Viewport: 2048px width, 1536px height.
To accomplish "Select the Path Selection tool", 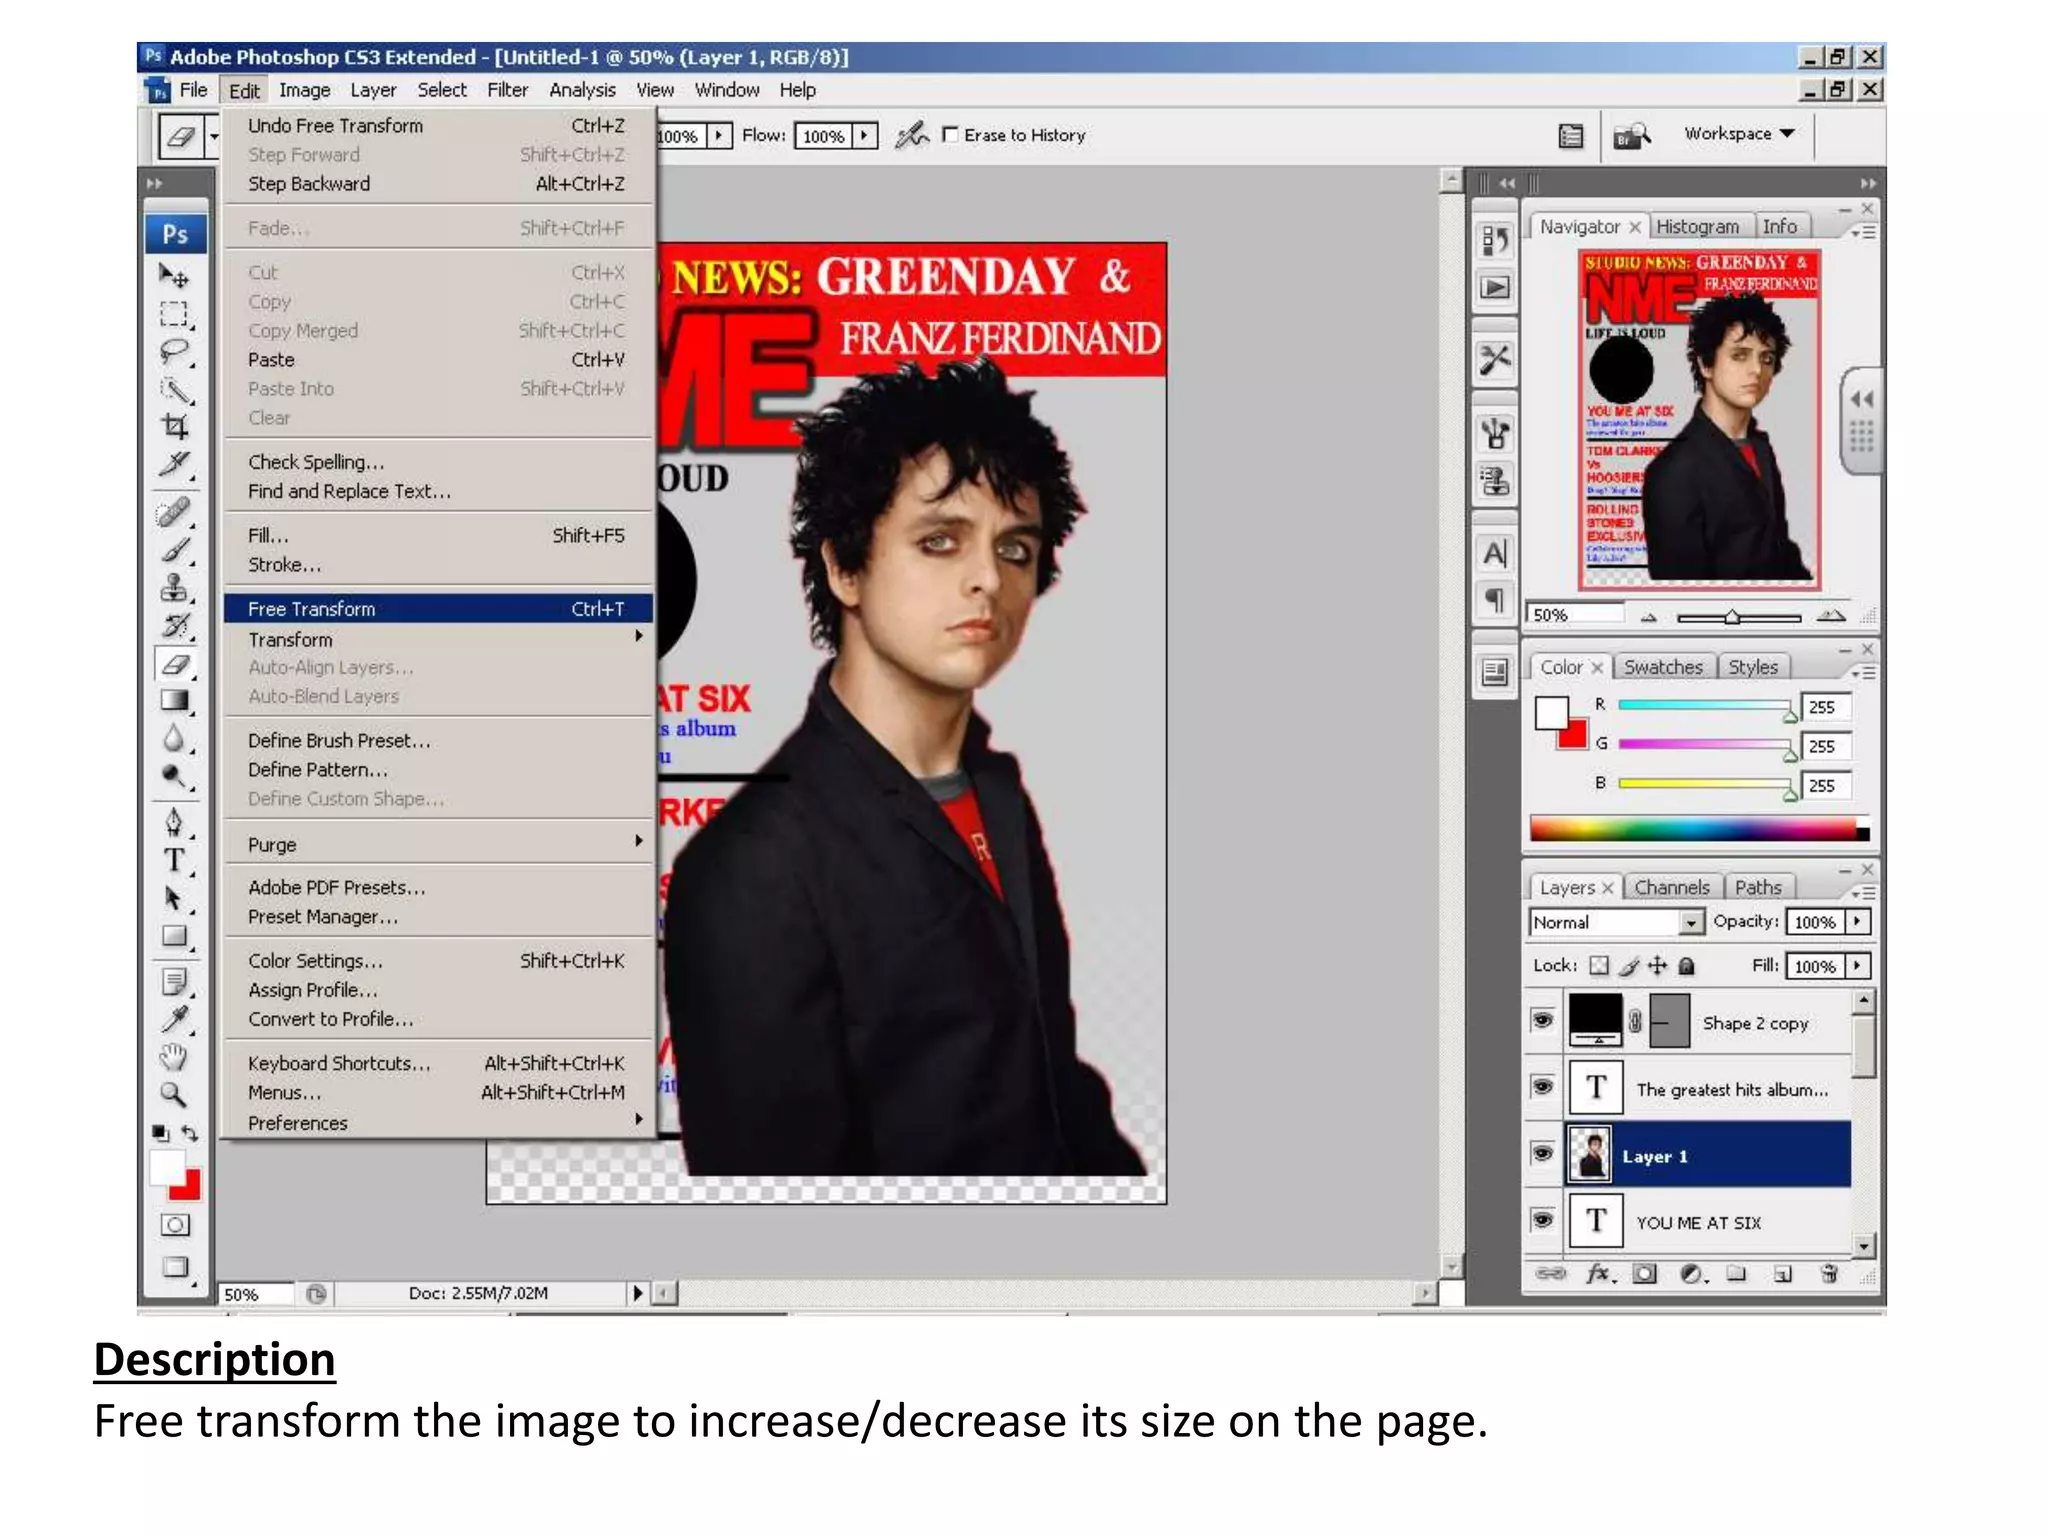I will coord(174,898).
